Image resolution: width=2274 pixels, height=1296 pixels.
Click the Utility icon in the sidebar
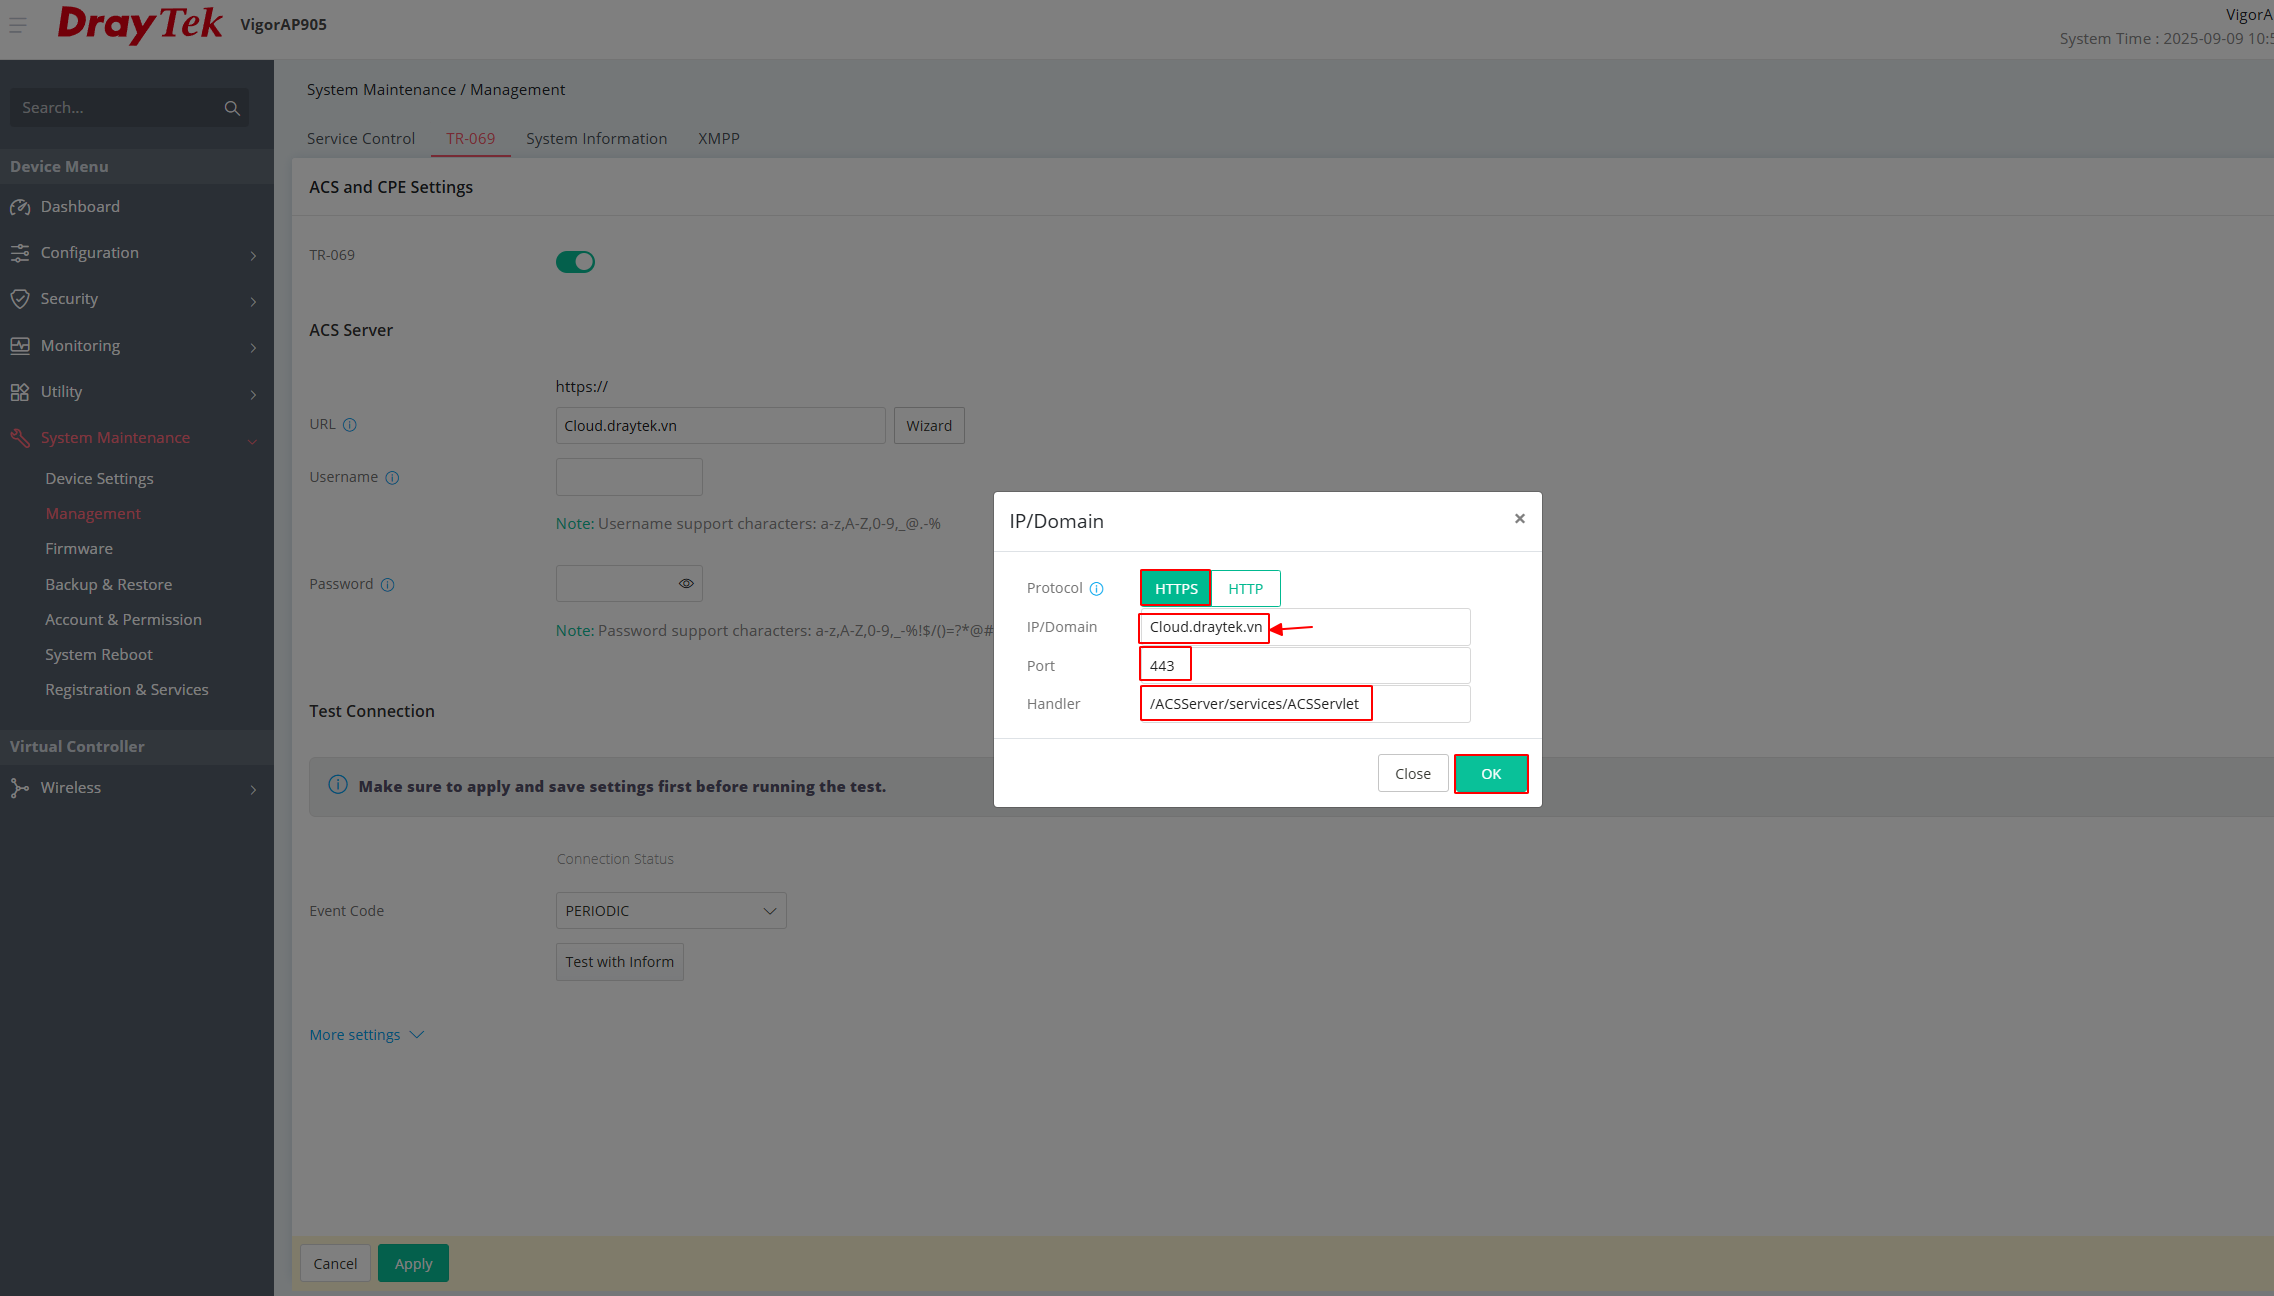click(21, 391)
